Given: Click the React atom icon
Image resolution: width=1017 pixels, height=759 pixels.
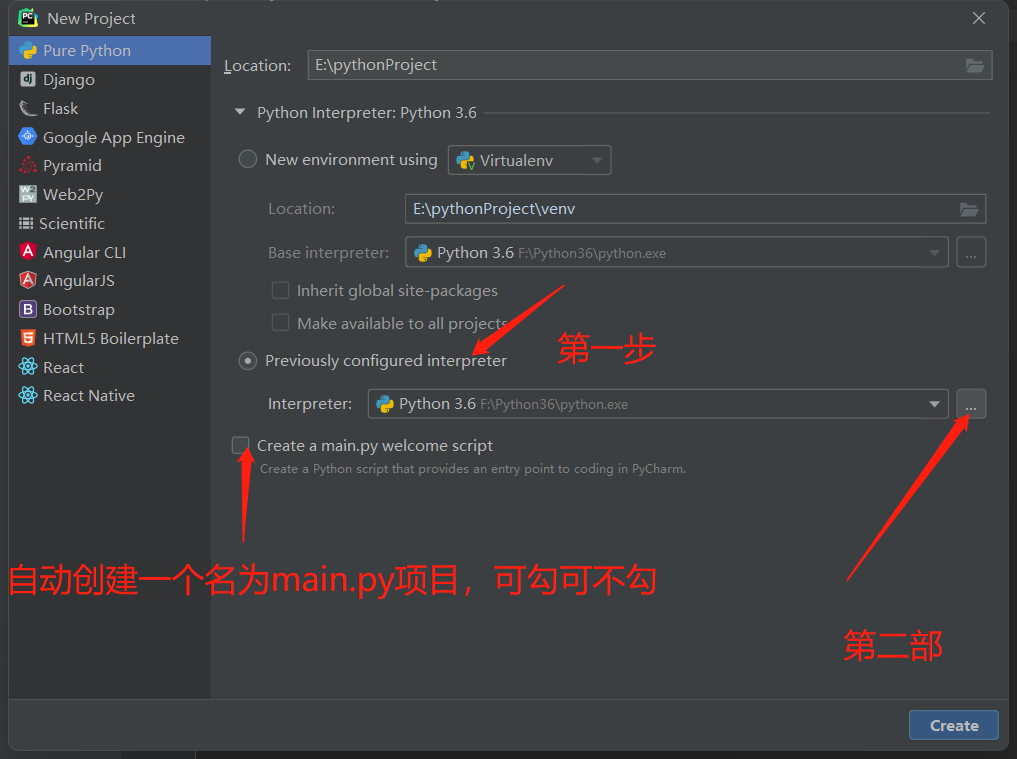Looking at the screenshot, I should tap(28, 367).
